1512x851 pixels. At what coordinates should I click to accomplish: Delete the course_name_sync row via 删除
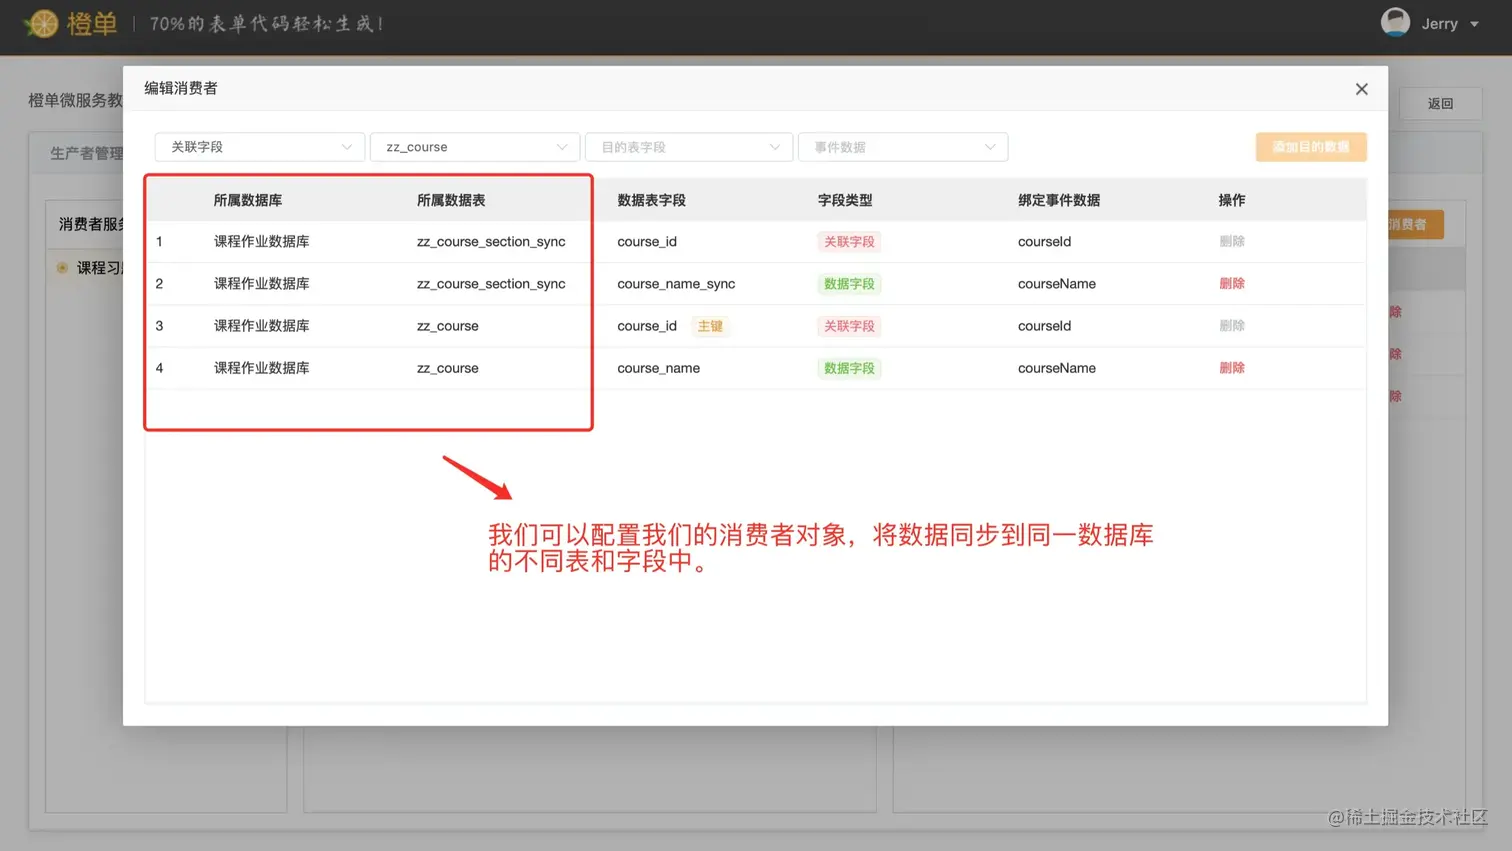(x=1232, y=284)
